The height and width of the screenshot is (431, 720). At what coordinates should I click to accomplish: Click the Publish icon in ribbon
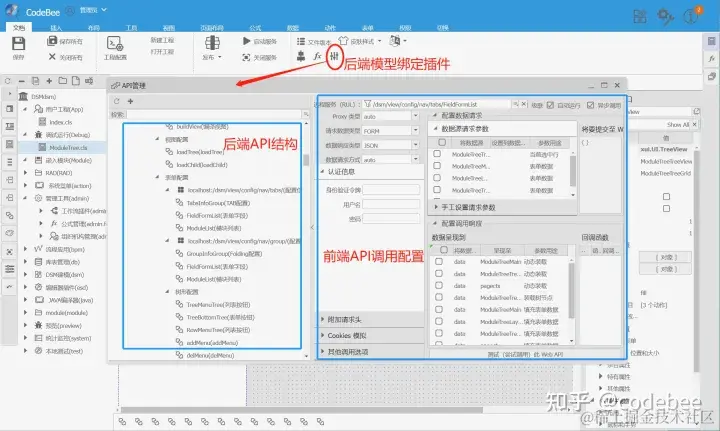(x=212, y=43)
